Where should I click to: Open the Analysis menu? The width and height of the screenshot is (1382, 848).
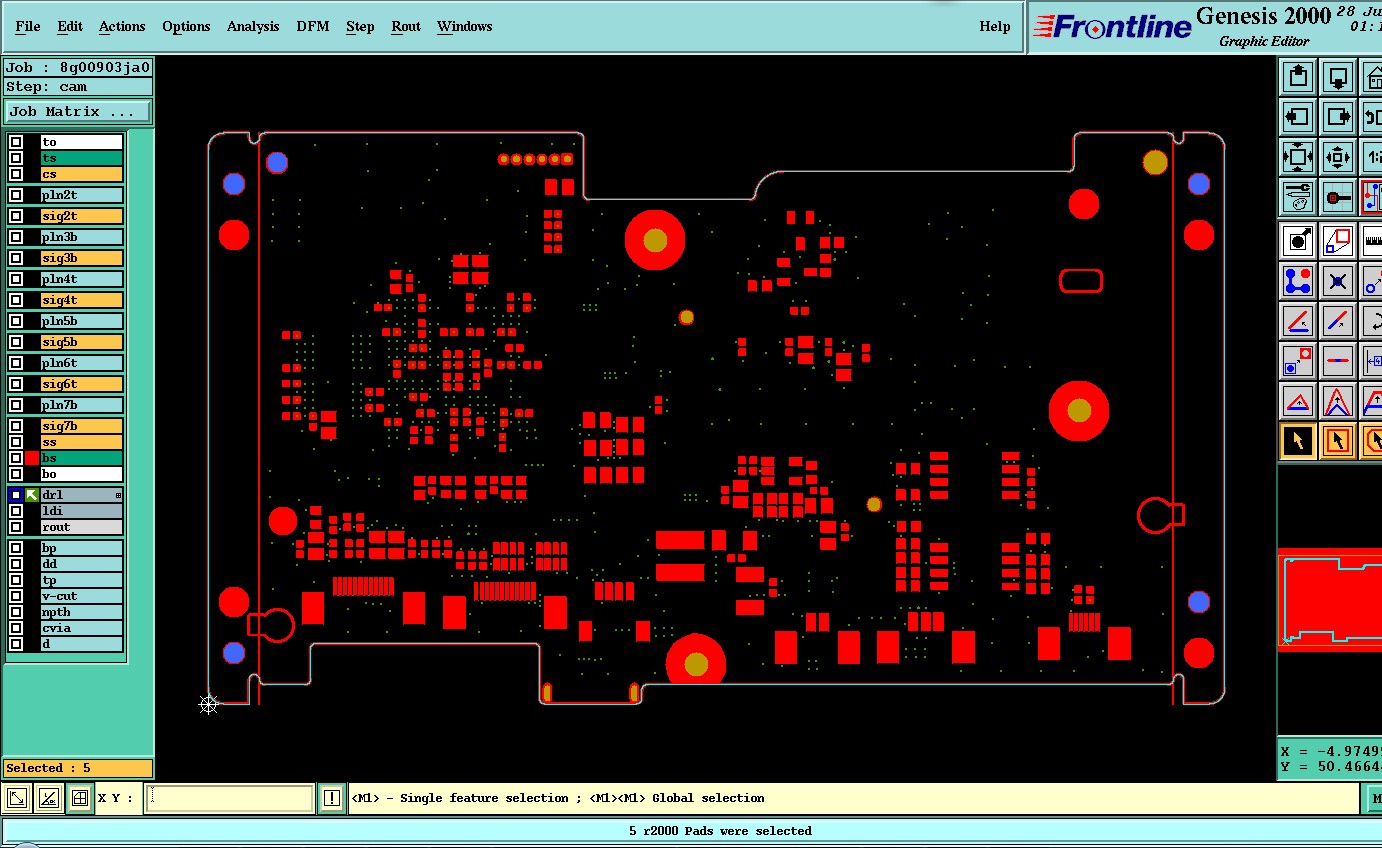253,26
